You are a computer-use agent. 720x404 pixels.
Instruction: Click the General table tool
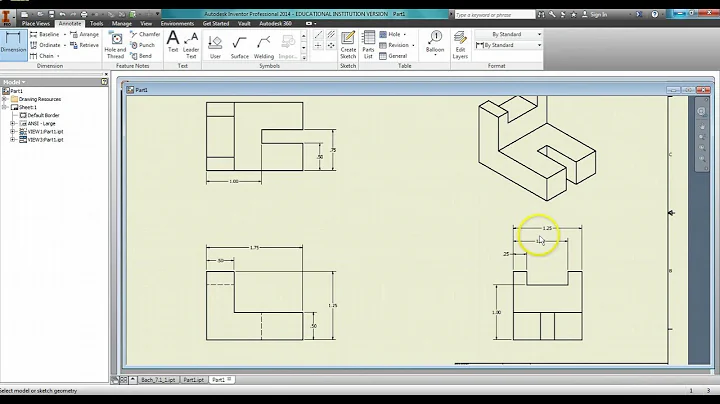coord(394,56)
